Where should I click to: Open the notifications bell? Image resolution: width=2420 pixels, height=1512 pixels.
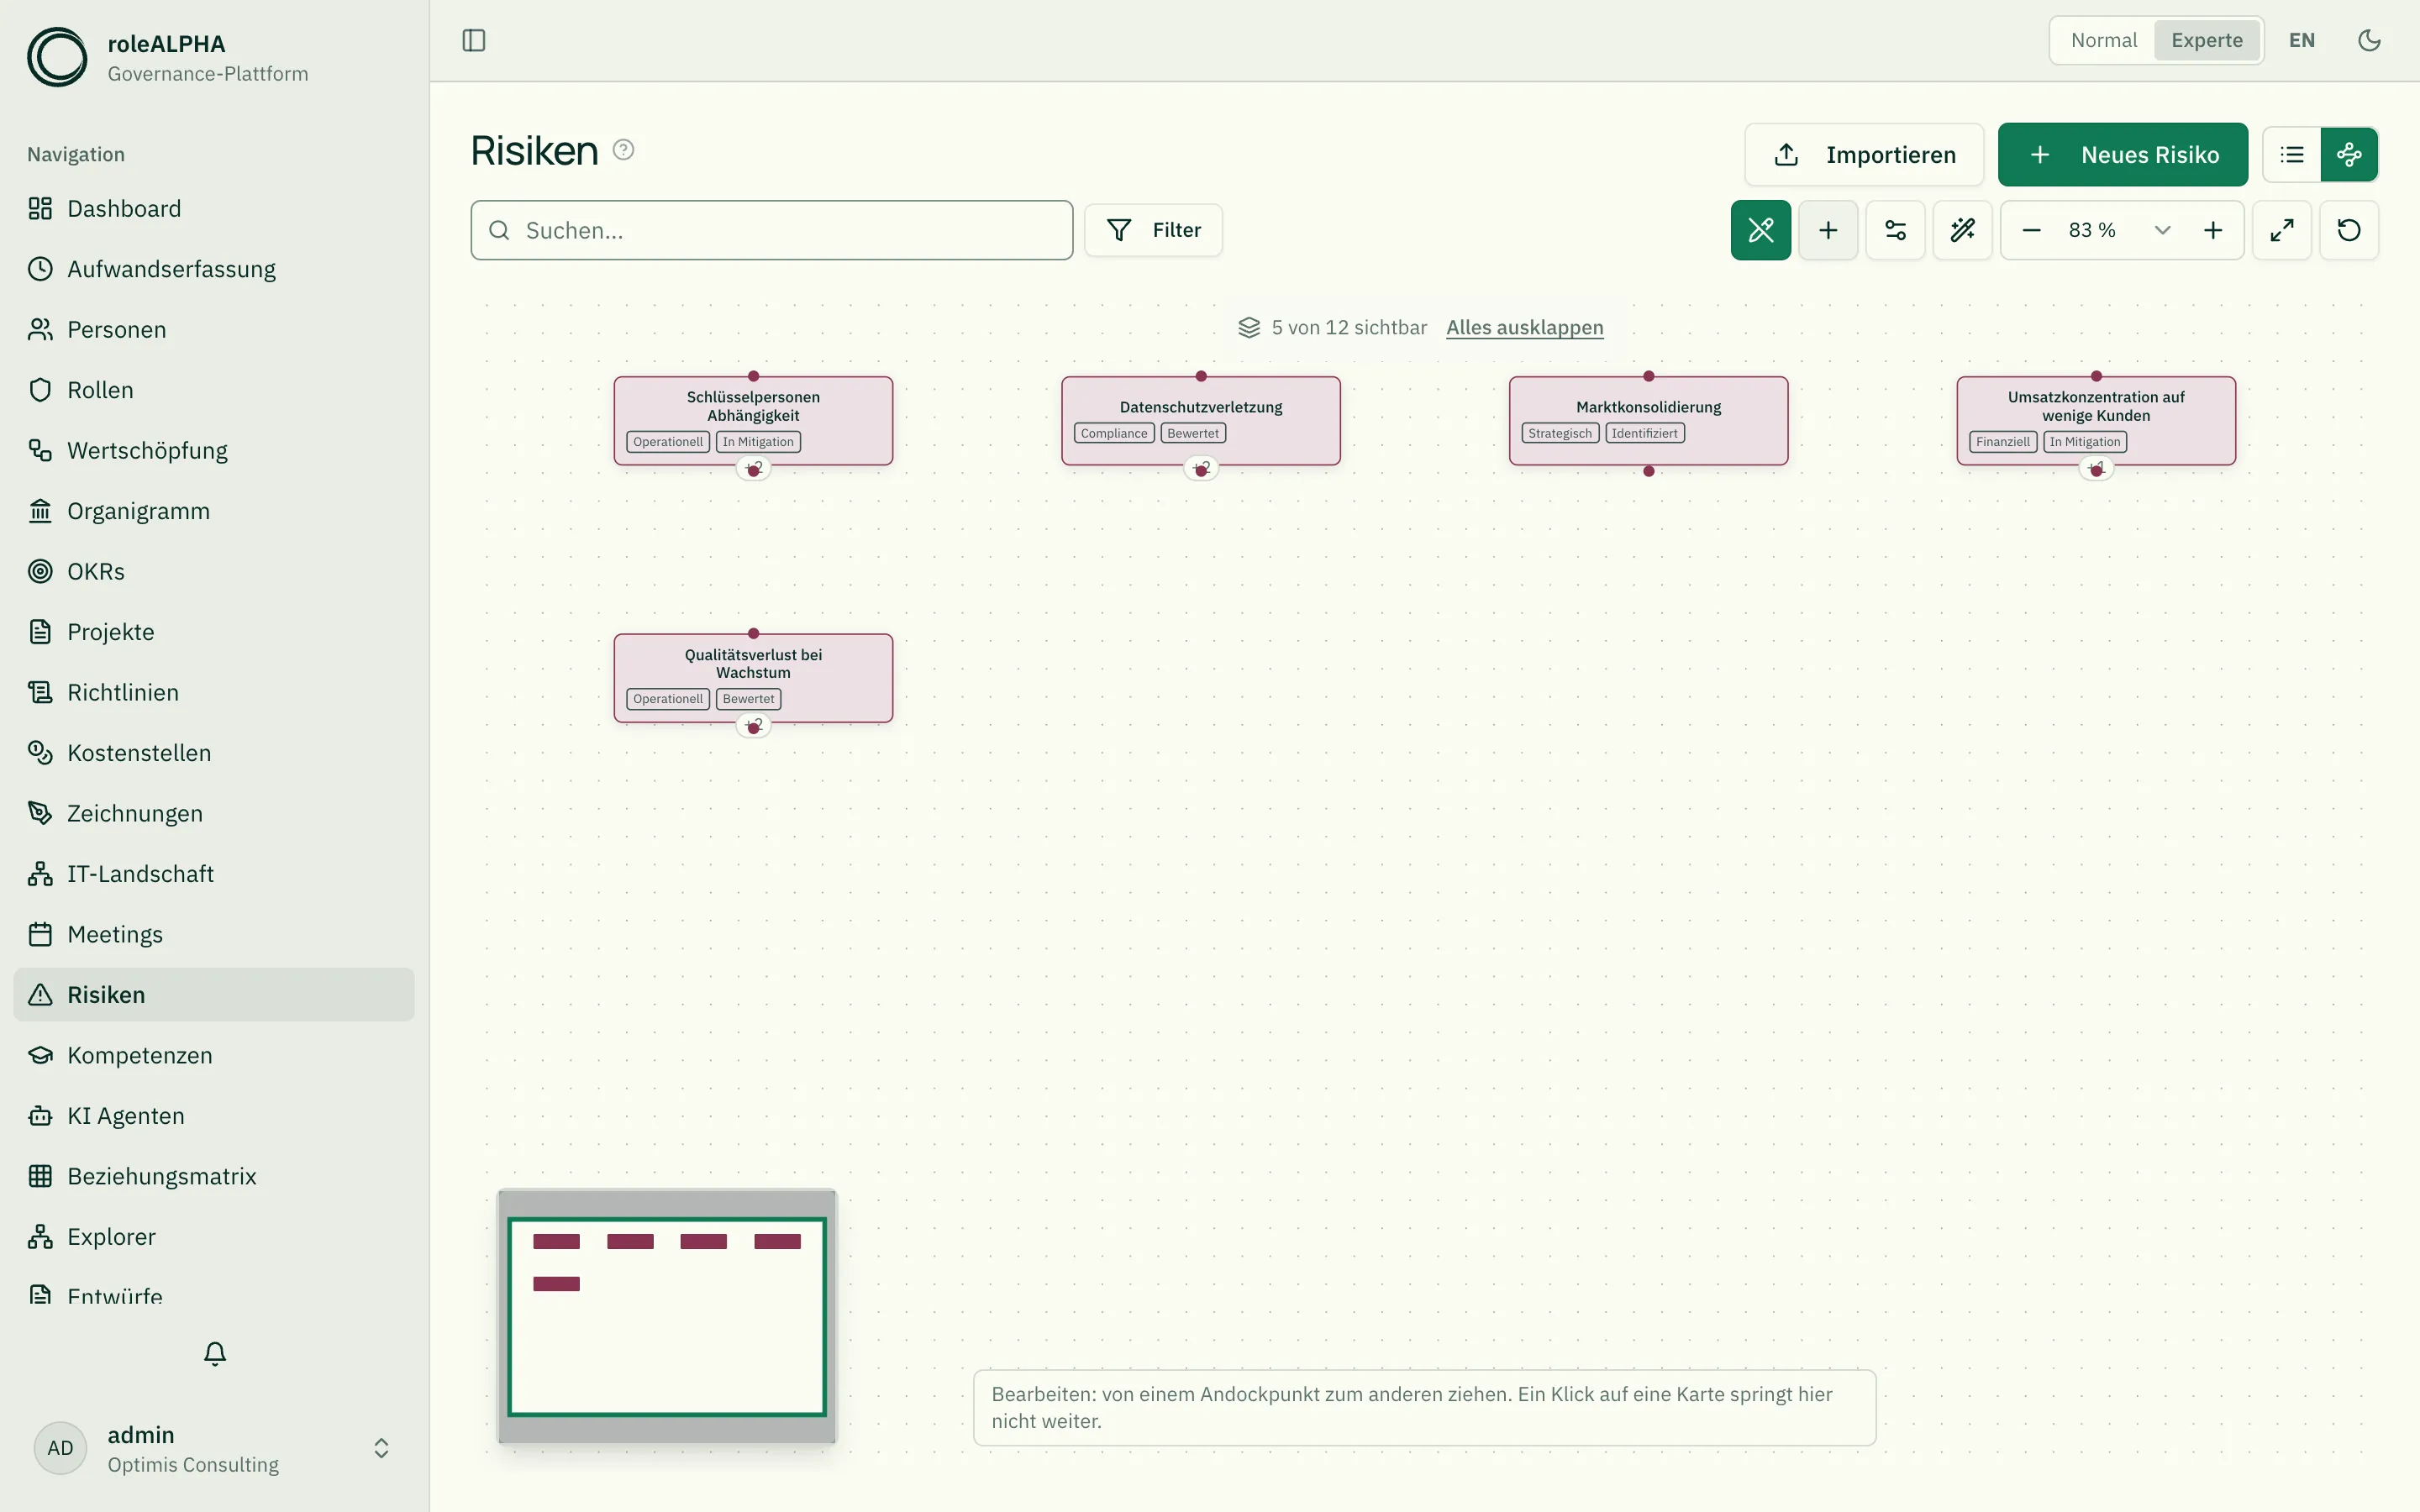(x=215, y=1353)
